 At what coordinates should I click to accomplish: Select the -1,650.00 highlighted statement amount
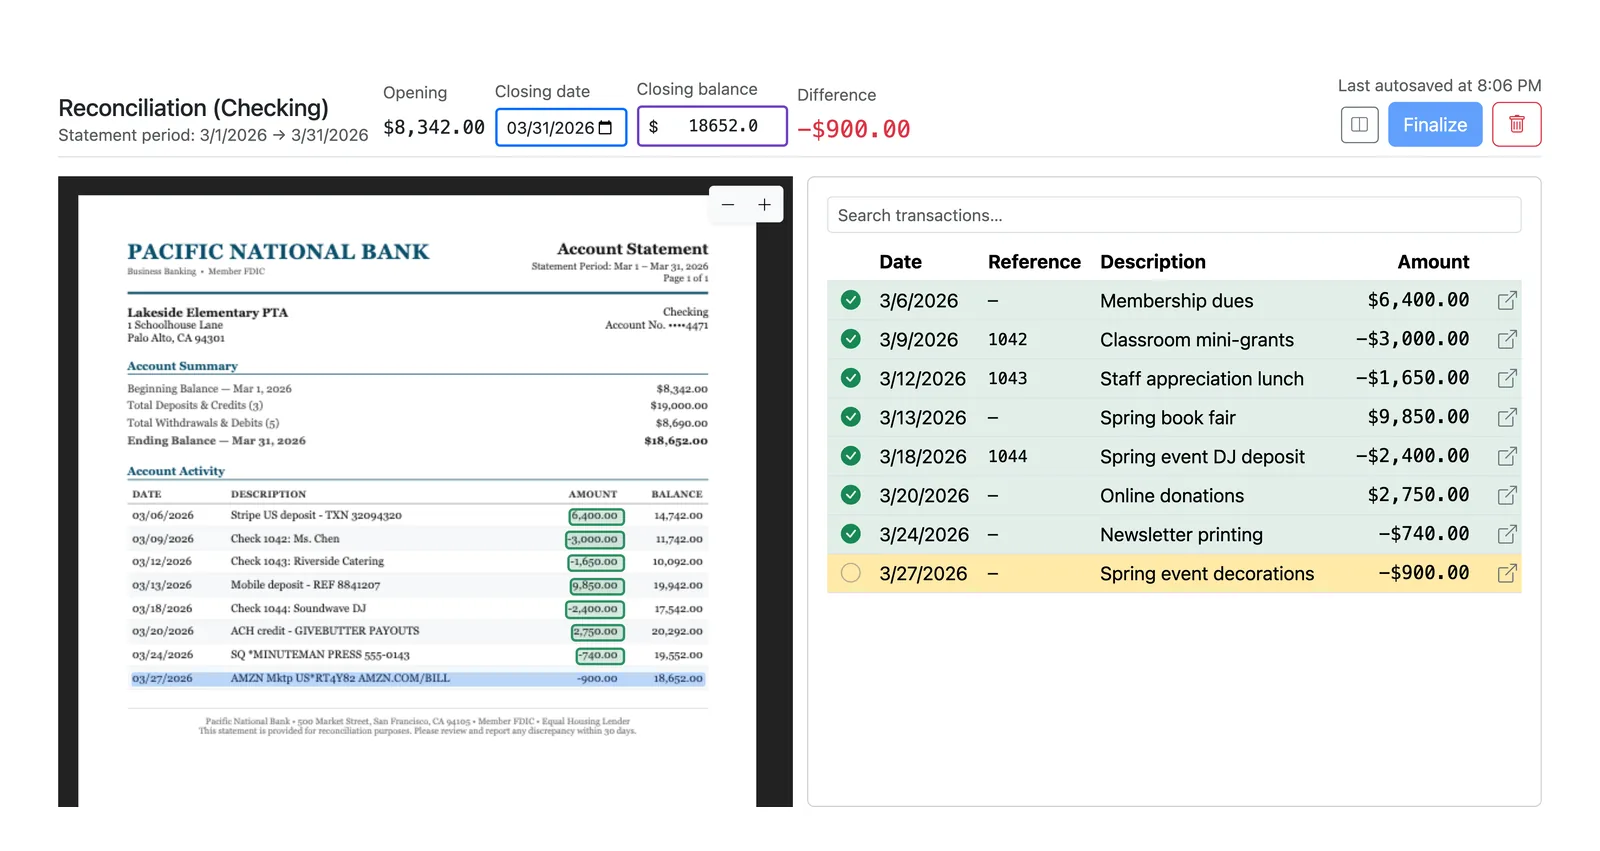click(596, 562)
